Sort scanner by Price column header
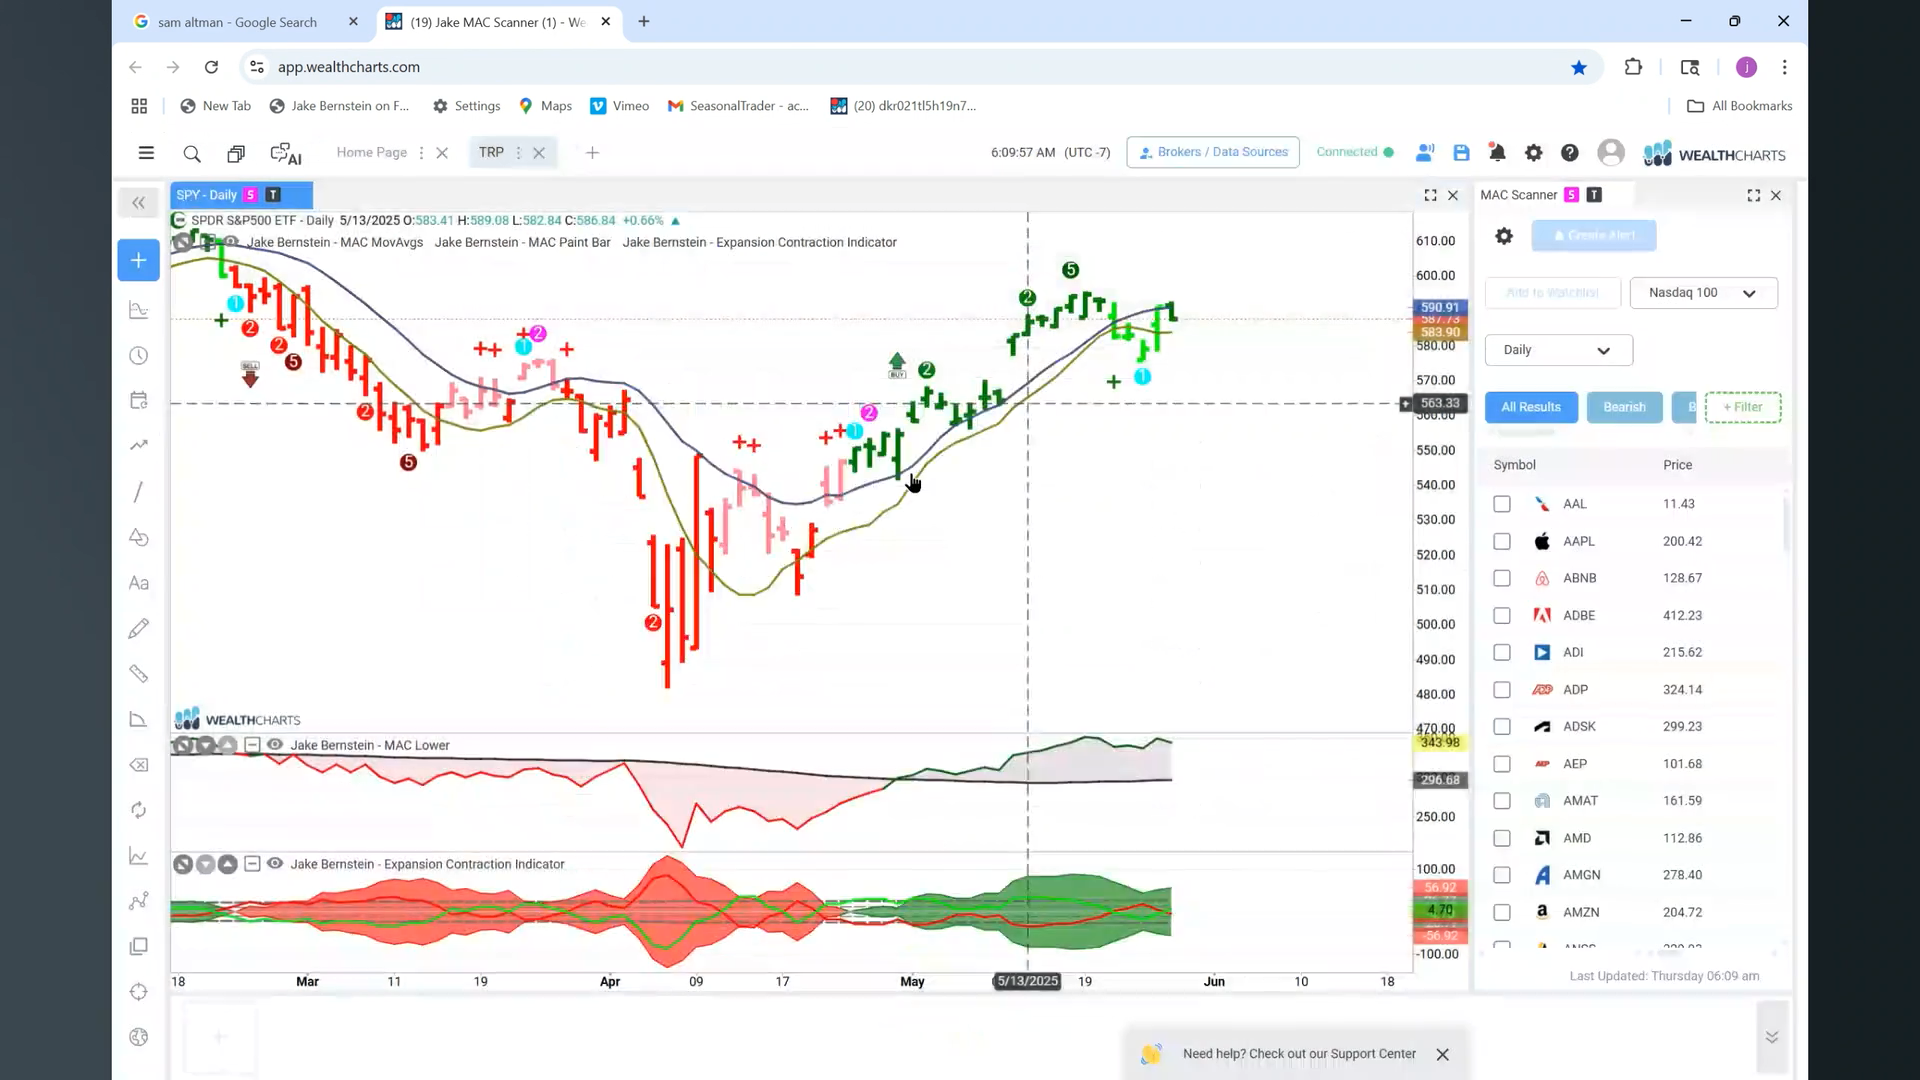The width and height of the screenshot is (1920, 1080). point(1678,465)
